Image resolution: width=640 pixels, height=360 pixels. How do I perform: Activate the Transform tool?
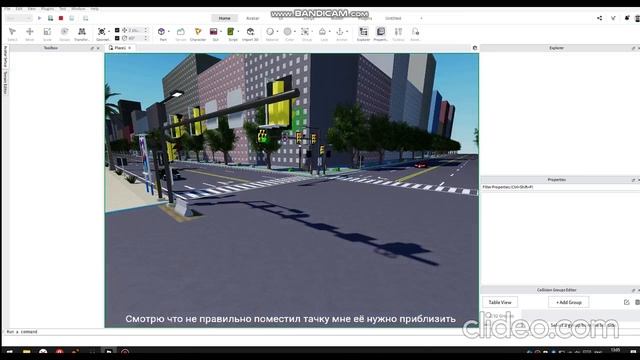pyautogui.click(x=82, y=34)
